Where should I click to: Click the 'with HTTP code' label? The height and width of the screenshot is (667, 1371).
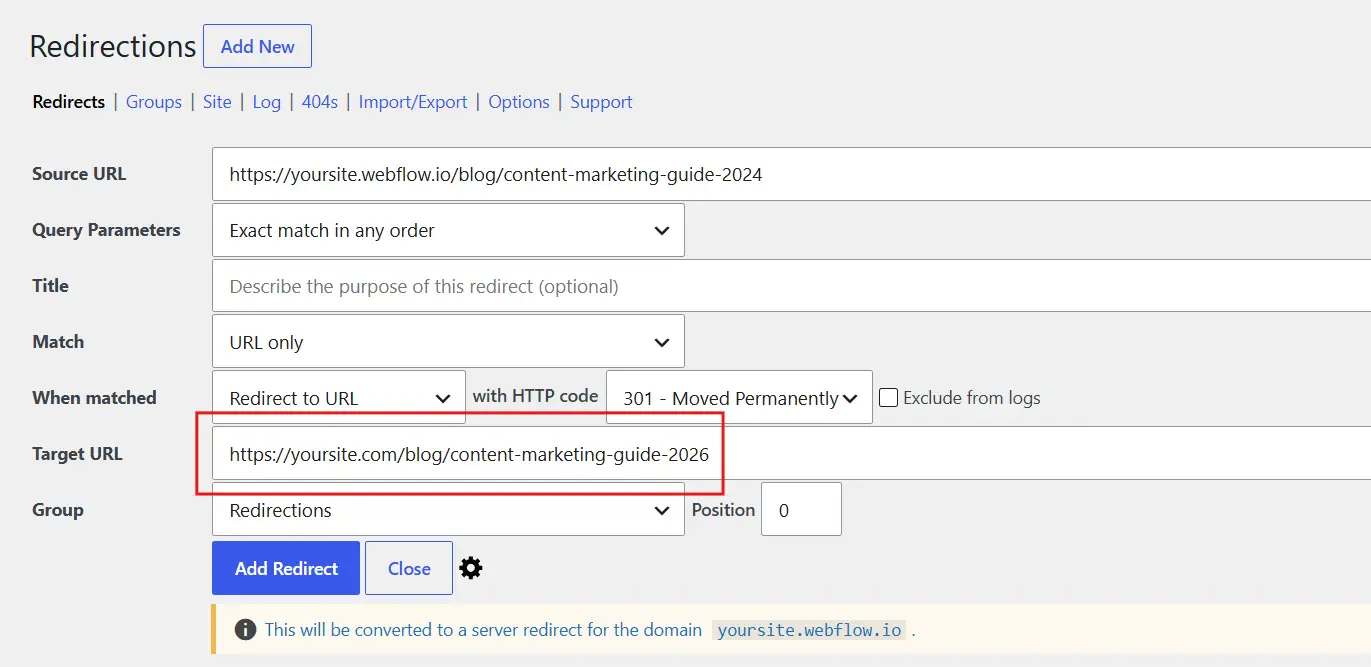coord(535,396)
